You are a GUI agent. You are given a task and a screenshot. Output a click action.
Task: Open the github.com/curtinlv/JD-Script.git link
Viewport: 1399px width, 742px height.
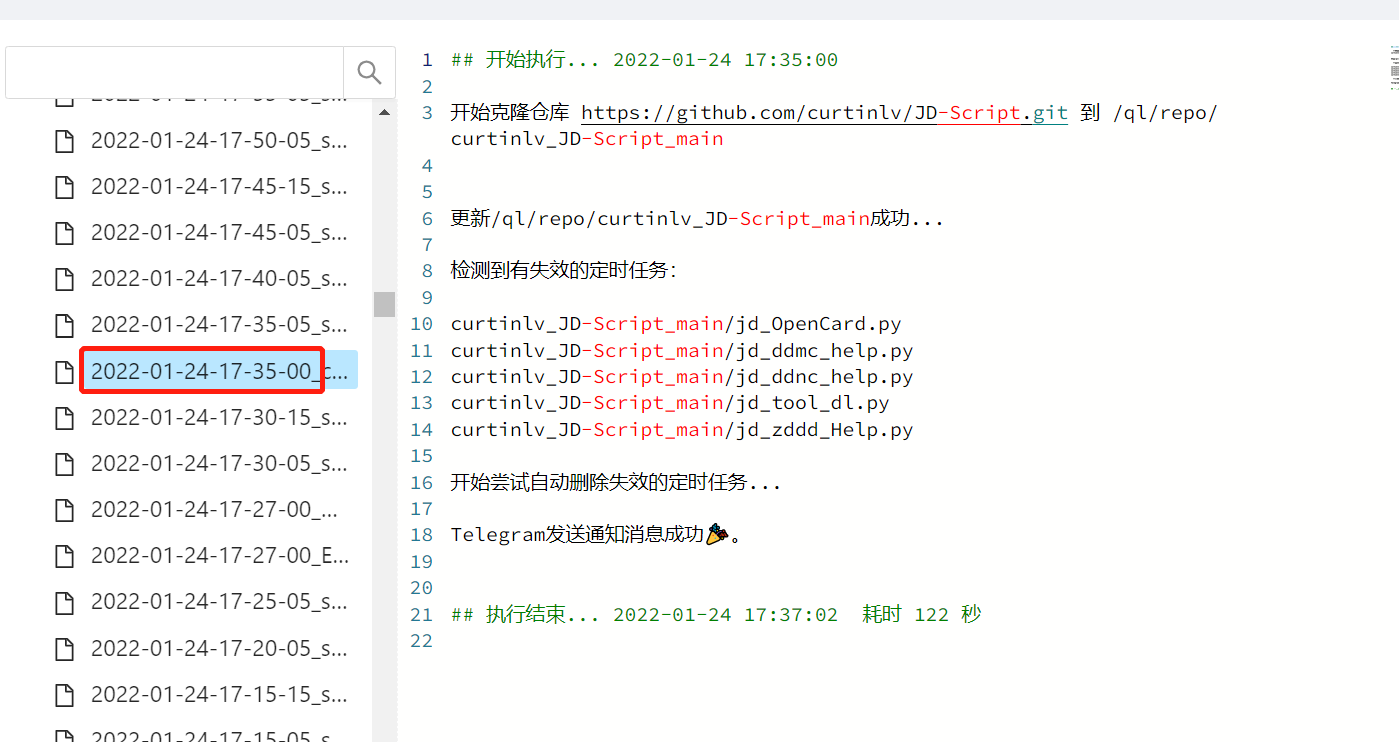pos(825,113)
